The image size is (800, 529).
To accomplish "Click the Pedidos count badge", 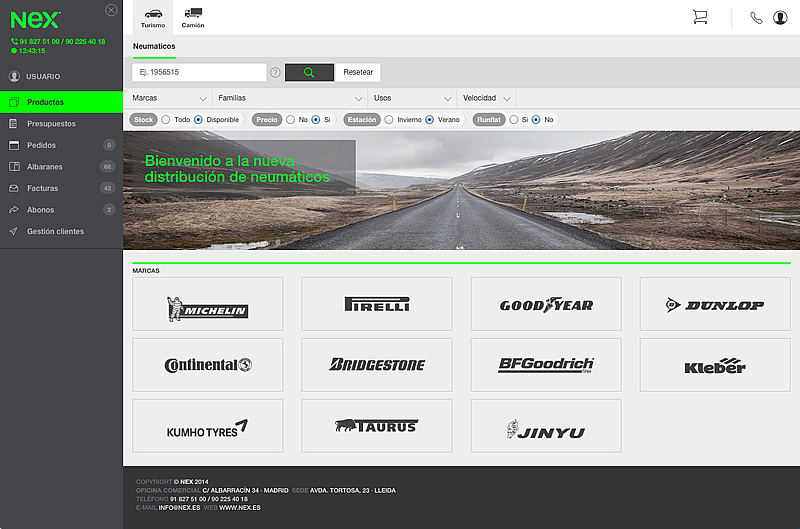I will 109,145.
